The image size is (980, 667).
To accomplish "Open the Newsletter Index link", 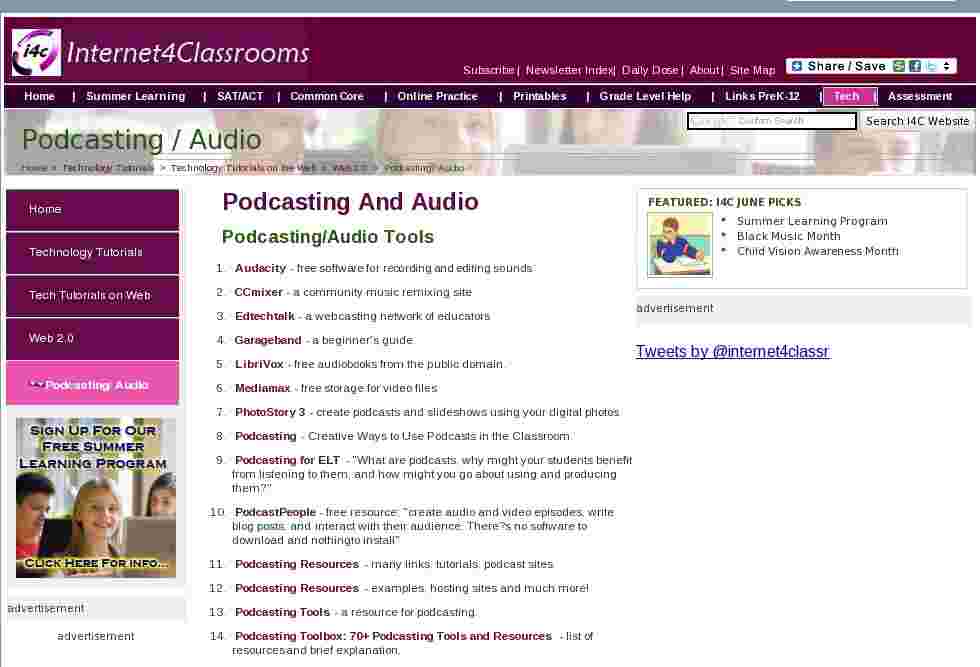I will (x=569, y=70).
